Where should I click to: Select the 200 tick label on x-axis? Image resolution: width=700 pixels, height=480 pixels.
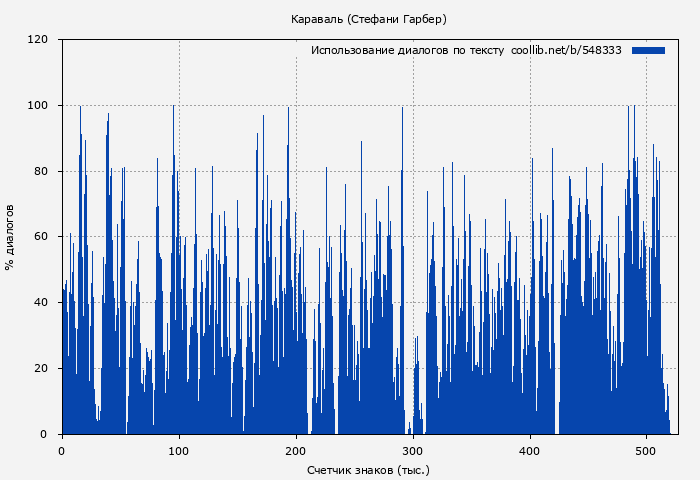tap(296, 450)
